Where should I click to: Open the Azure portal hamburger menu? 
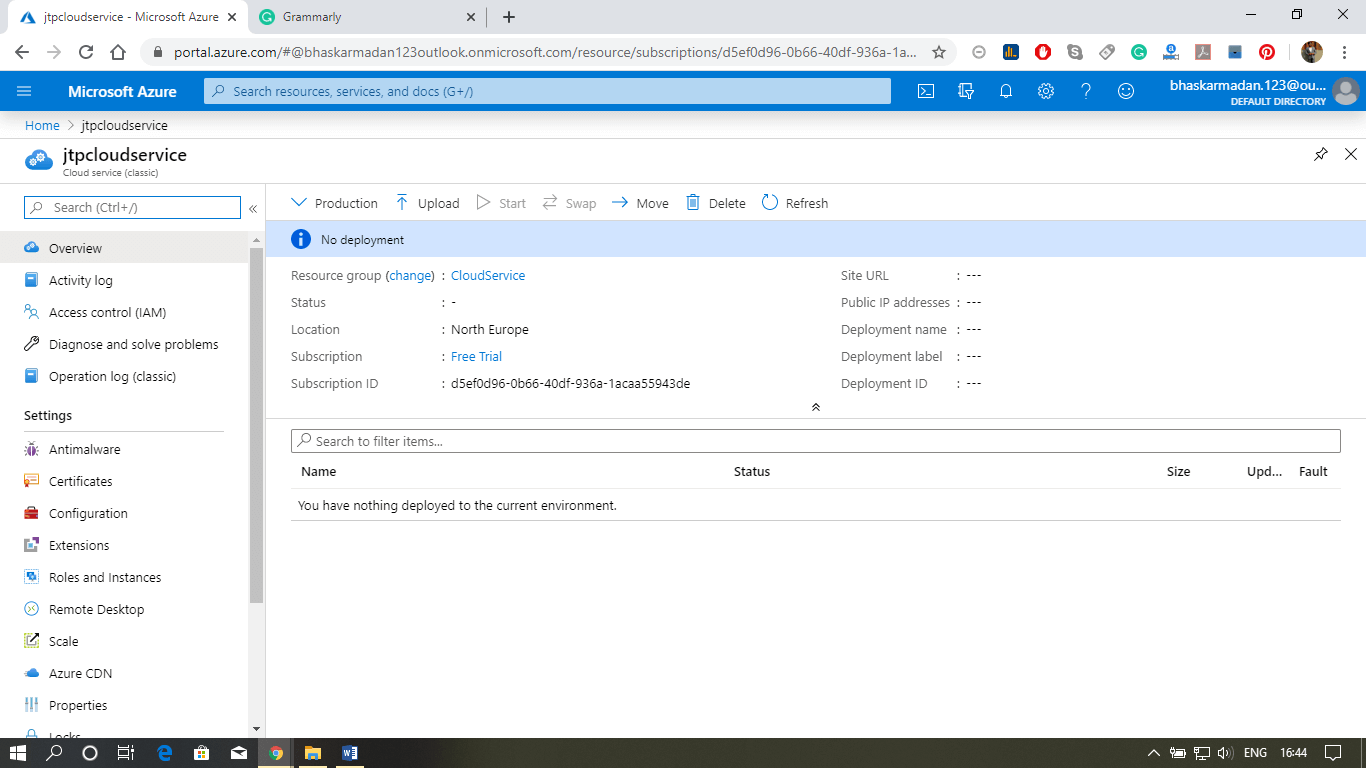tap(24, 91)
